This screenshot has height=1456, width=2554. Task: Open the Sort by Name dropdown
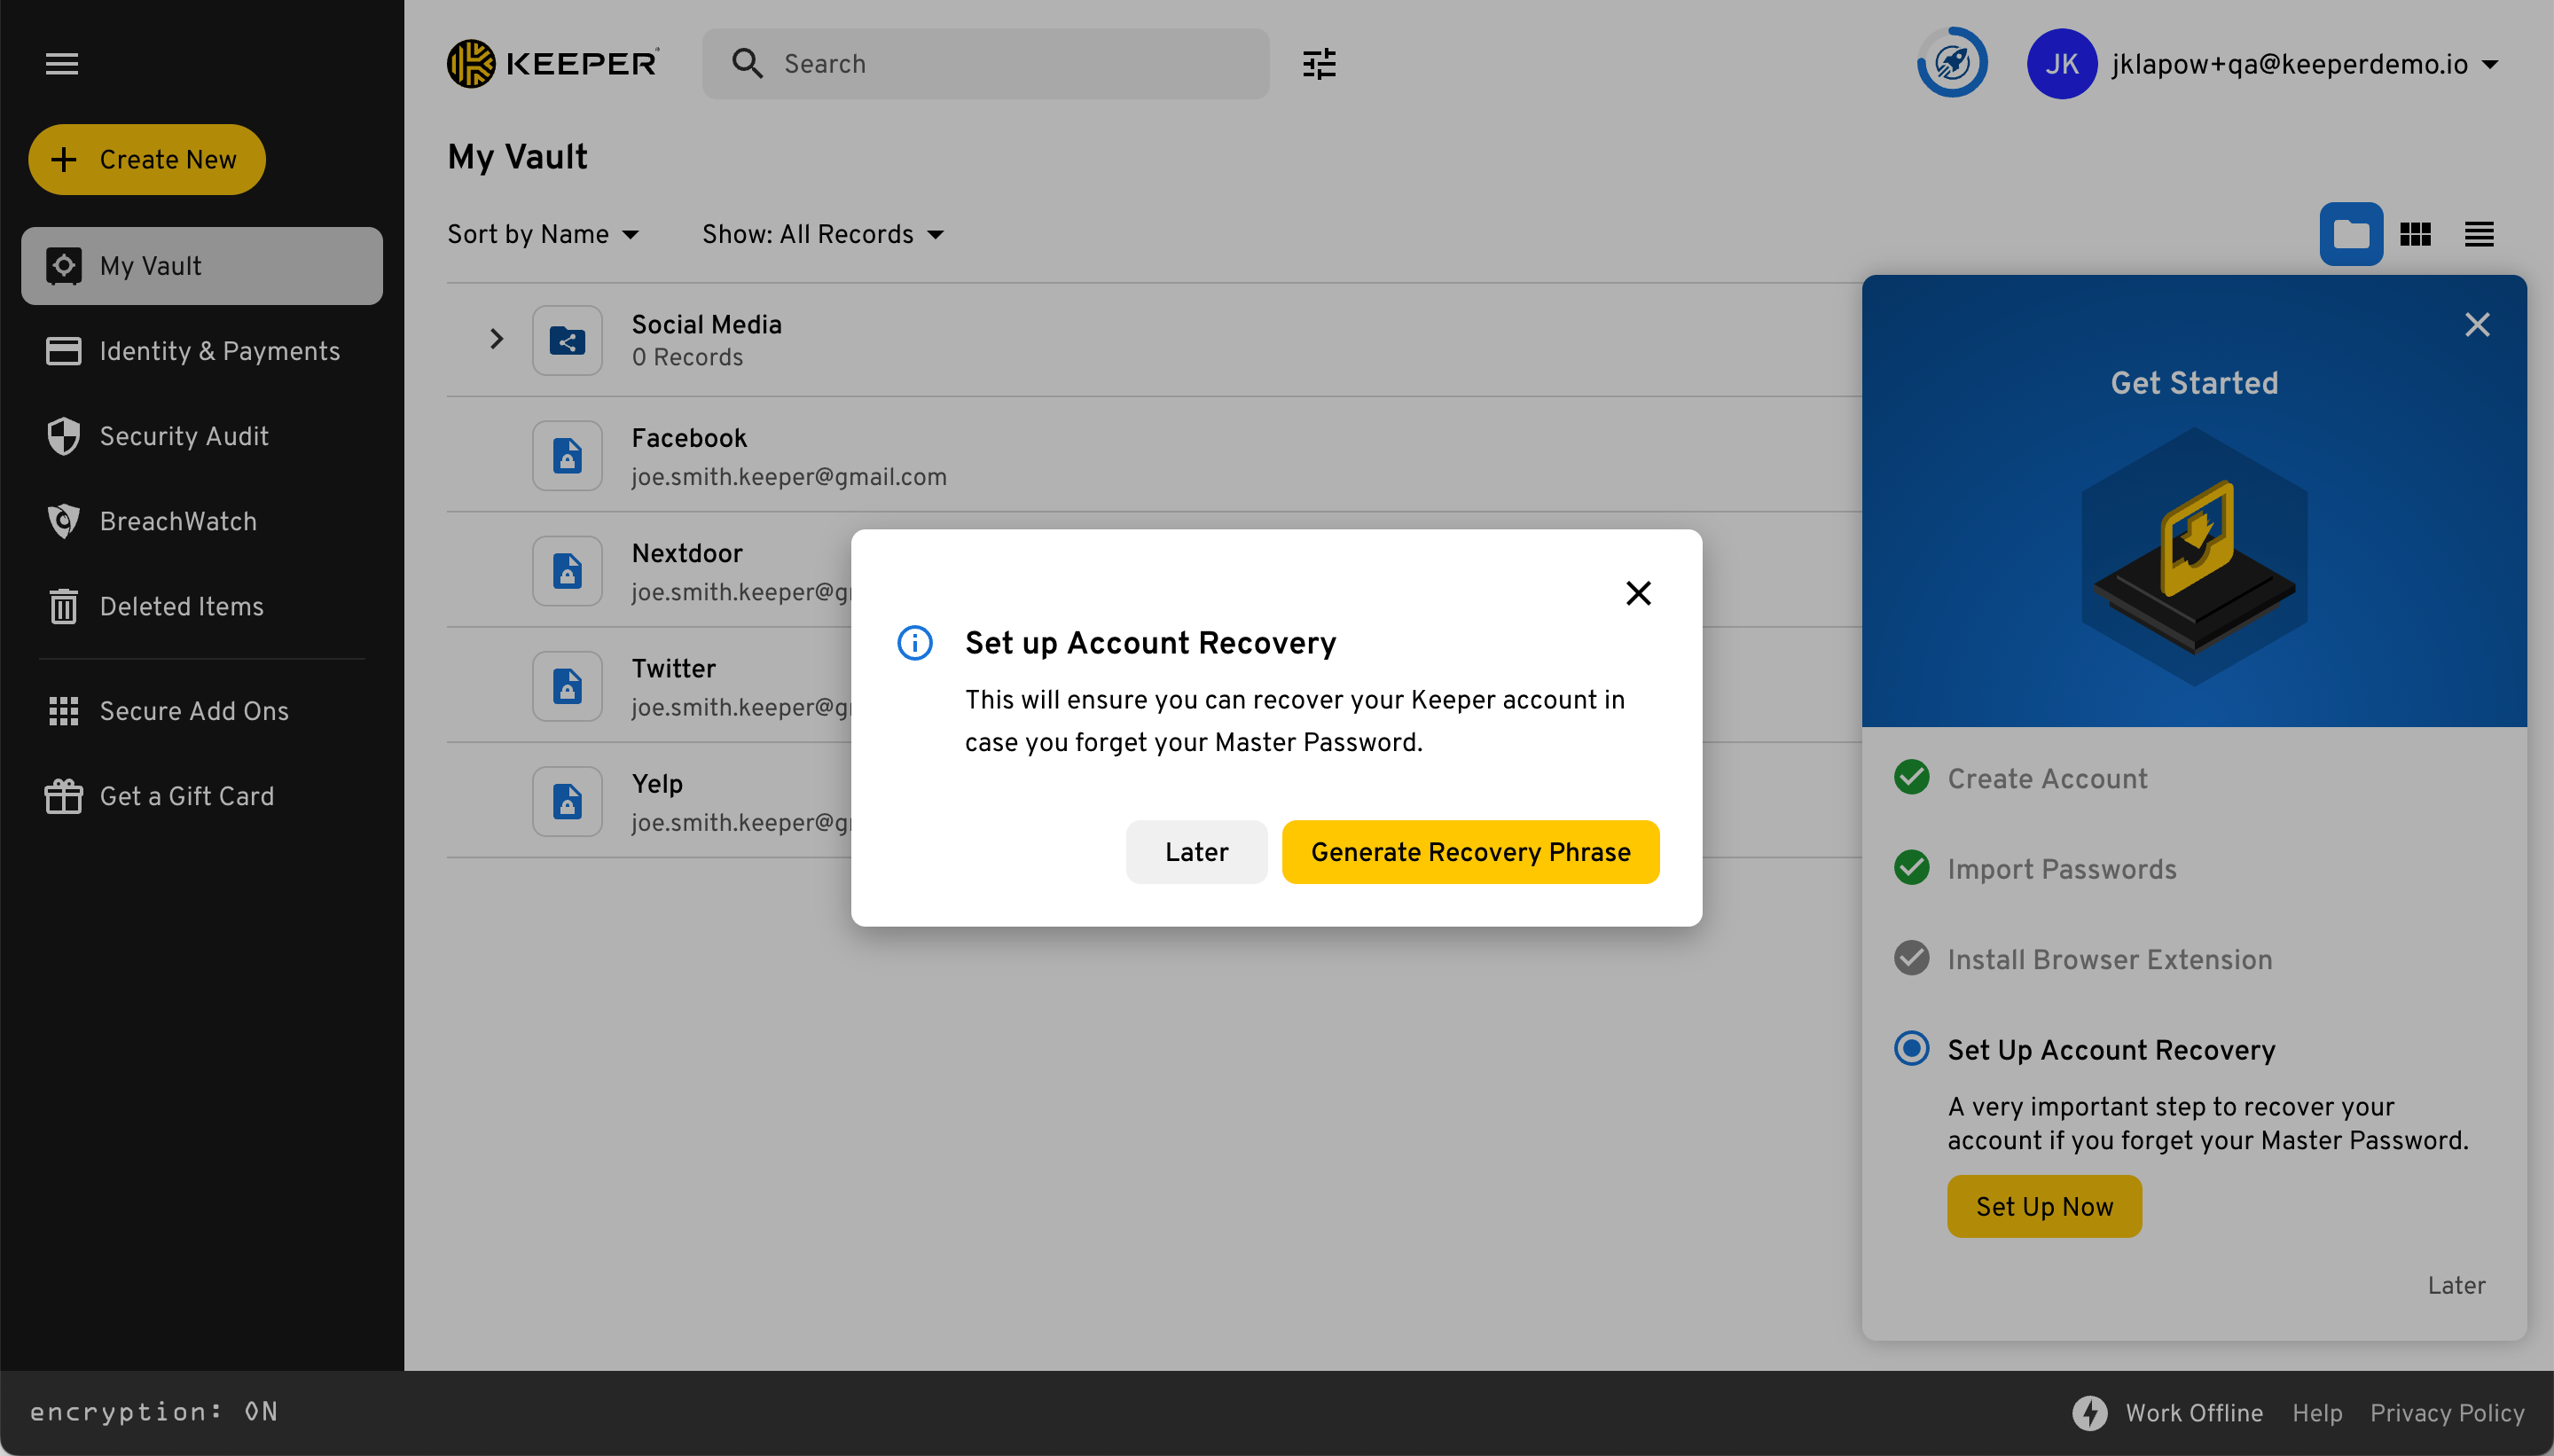543,235
